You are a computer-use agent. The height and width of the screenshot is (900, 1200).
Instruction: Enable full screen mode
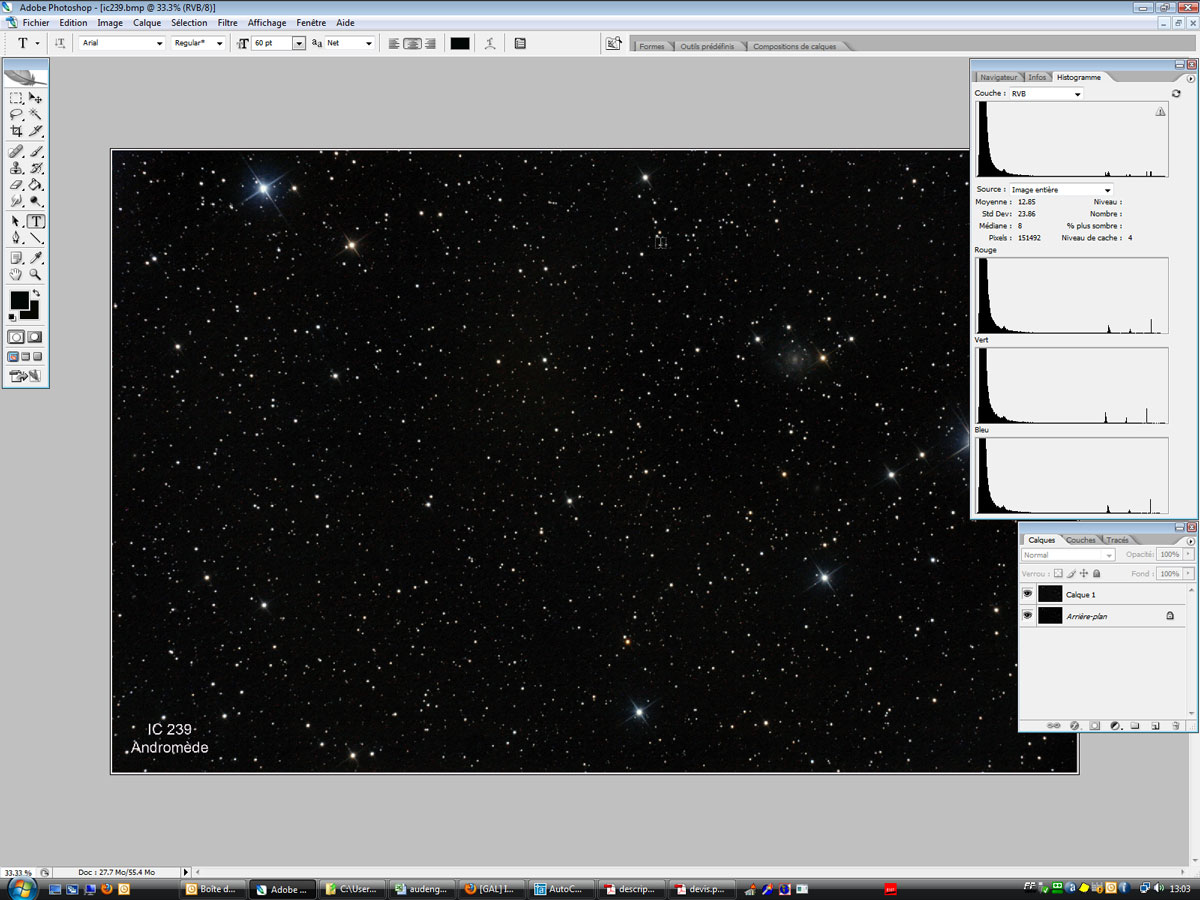tap(38, 356)
